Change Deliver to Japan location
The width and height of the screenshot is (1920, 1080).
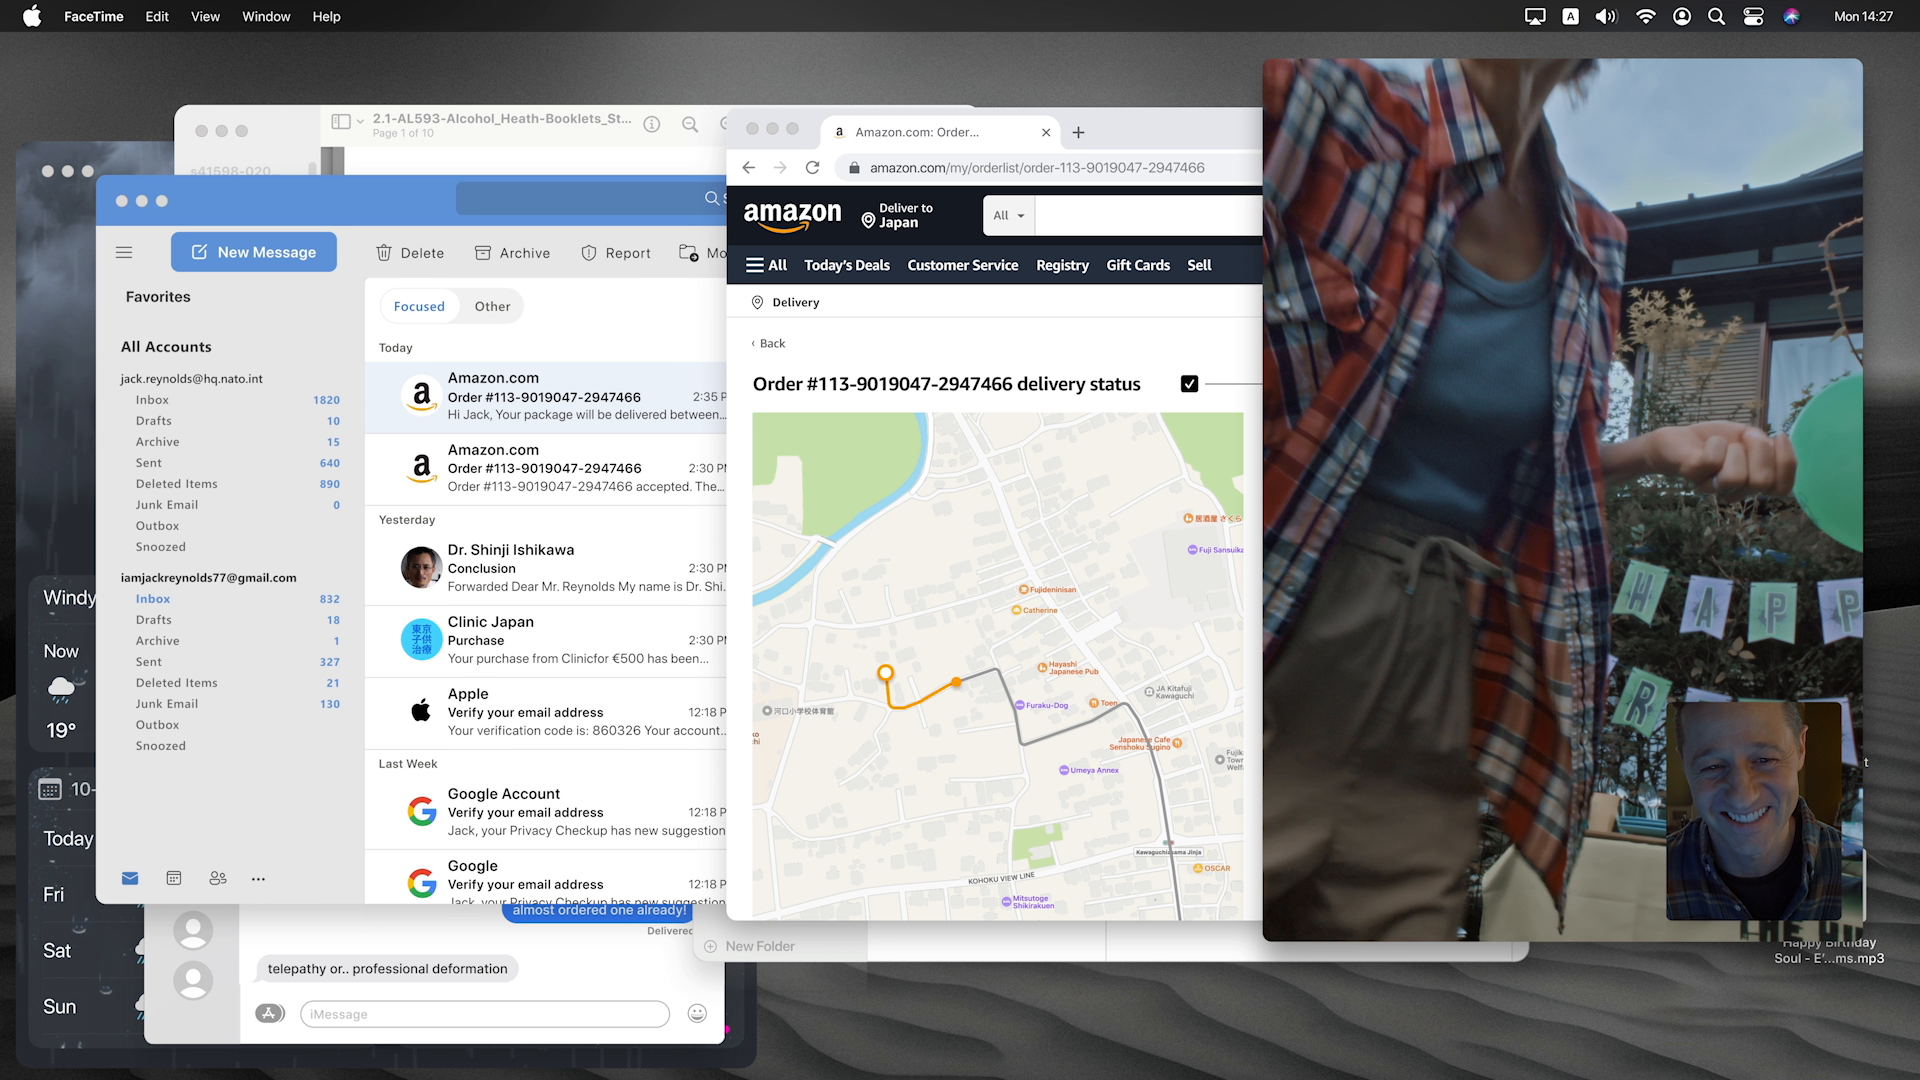click(897, 215)
